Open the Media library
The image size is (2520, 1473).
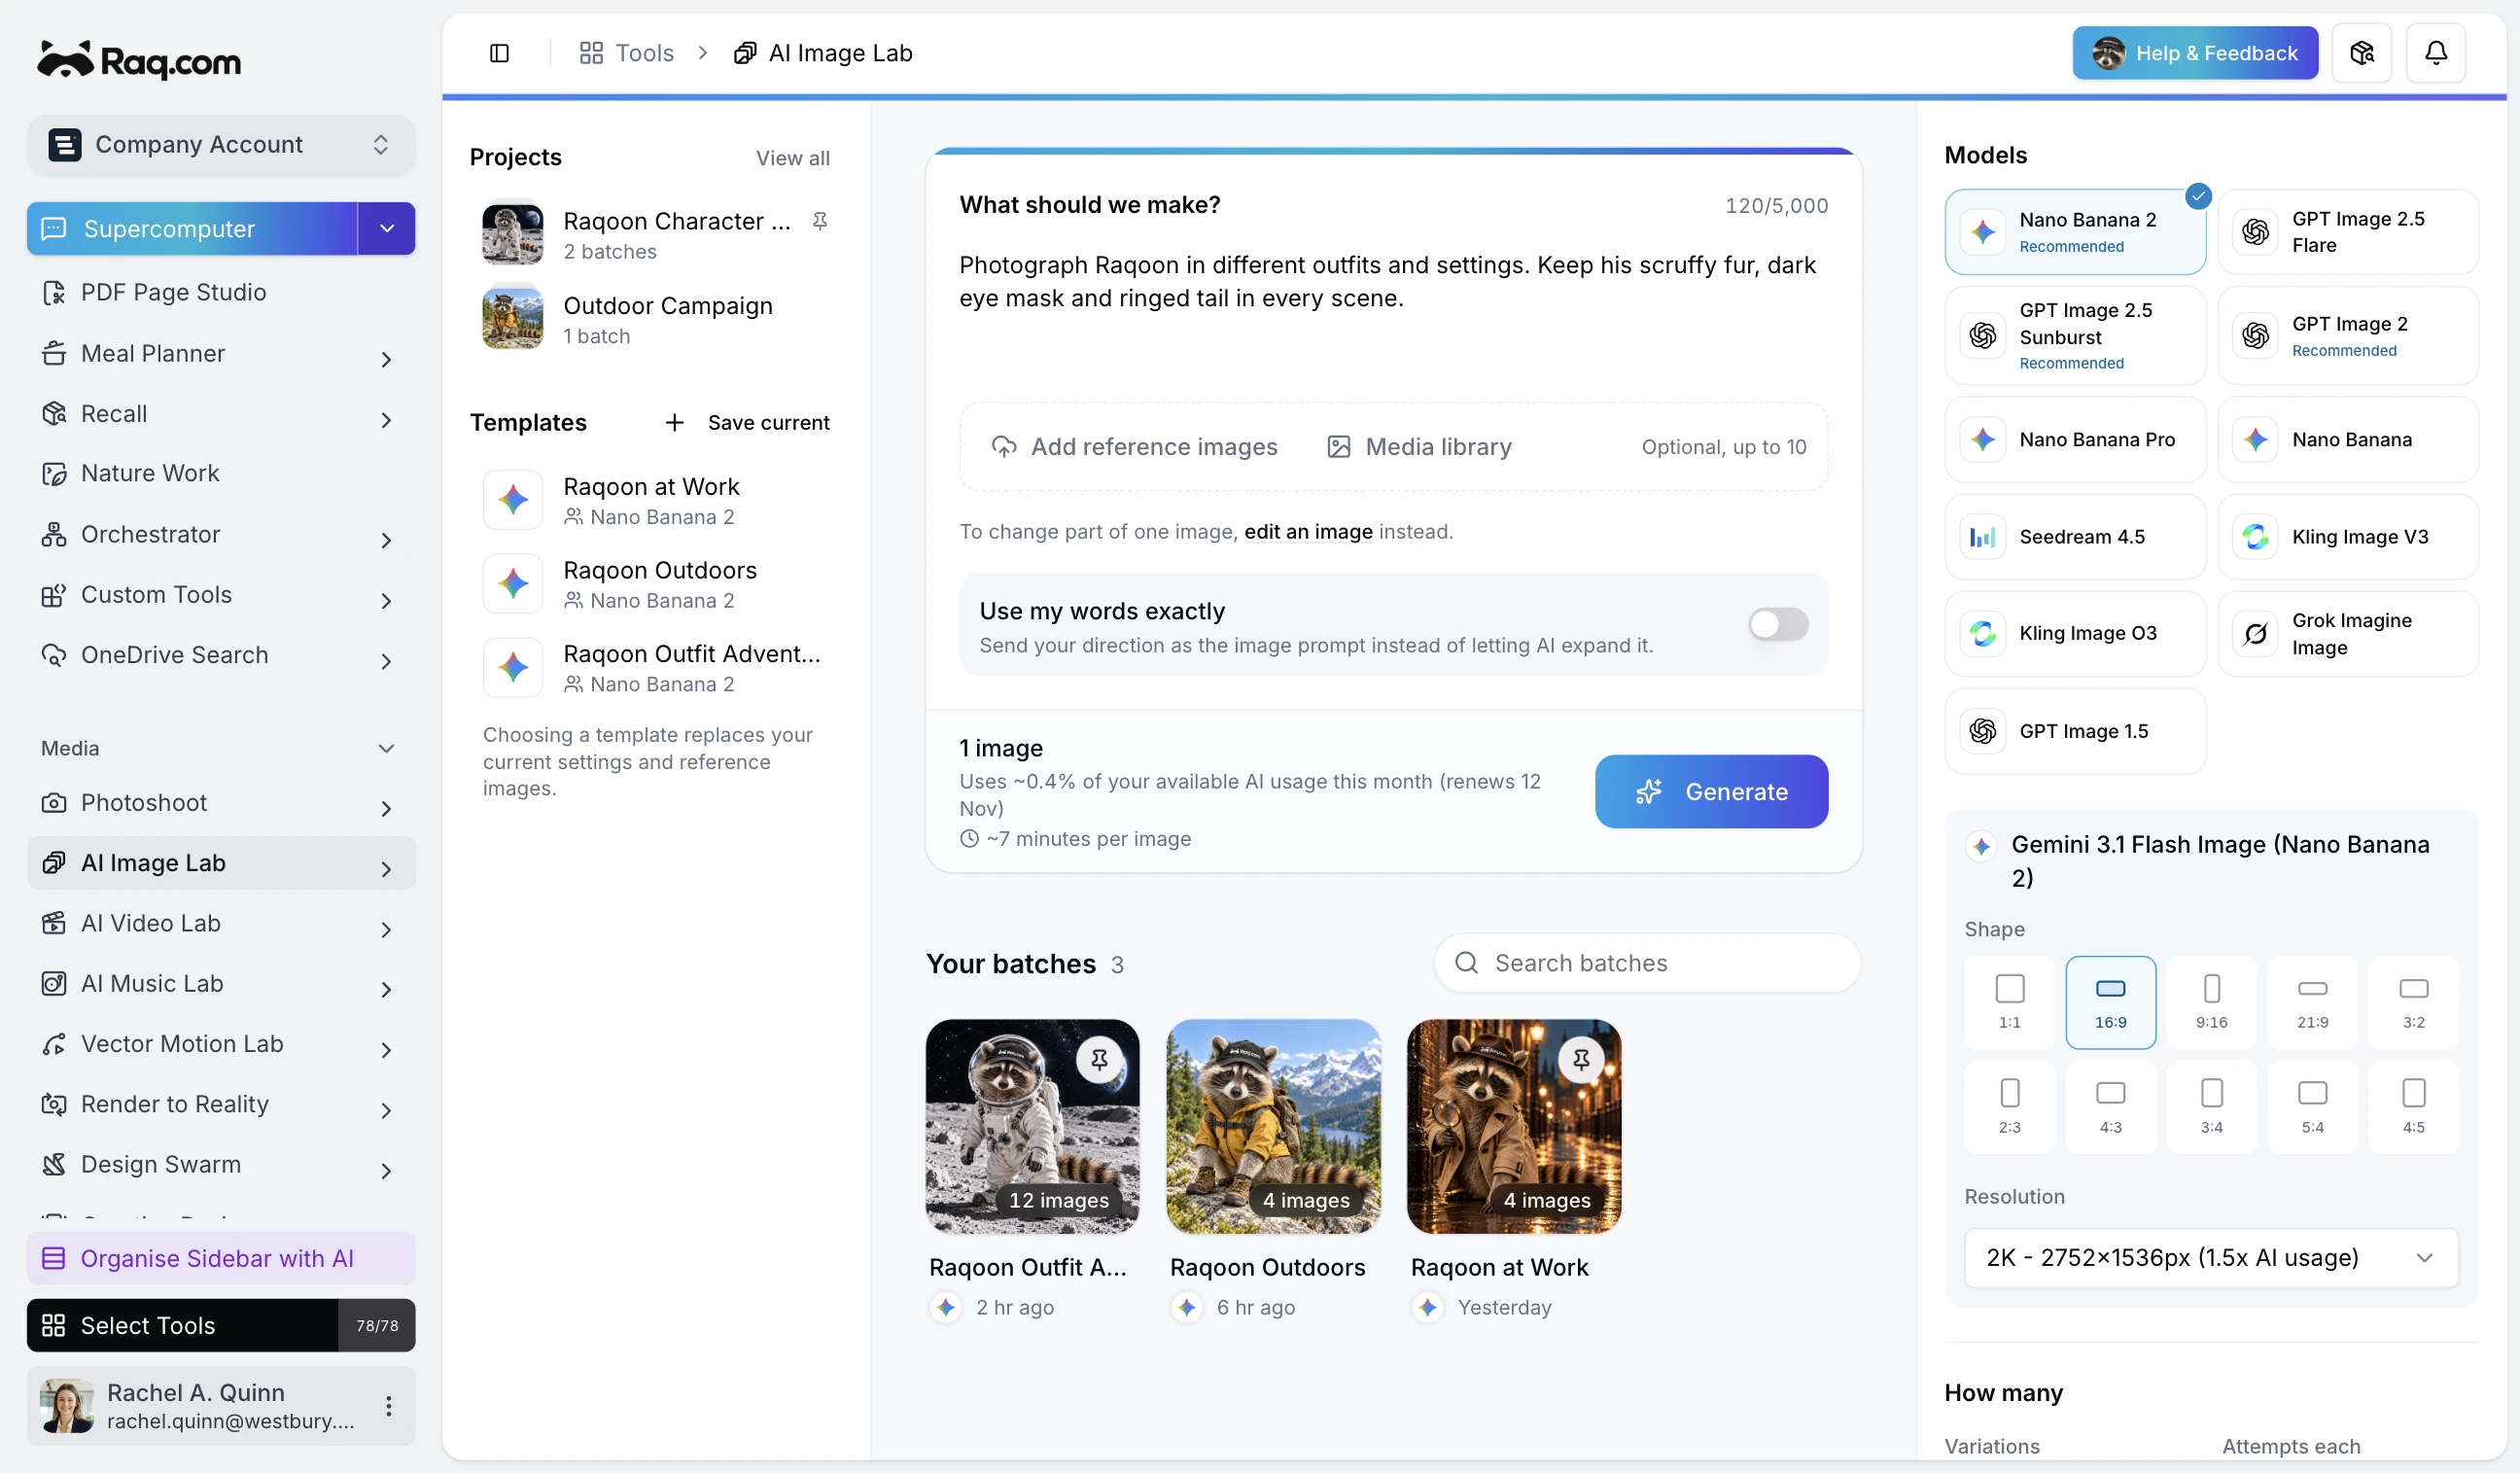[1419, 447]
